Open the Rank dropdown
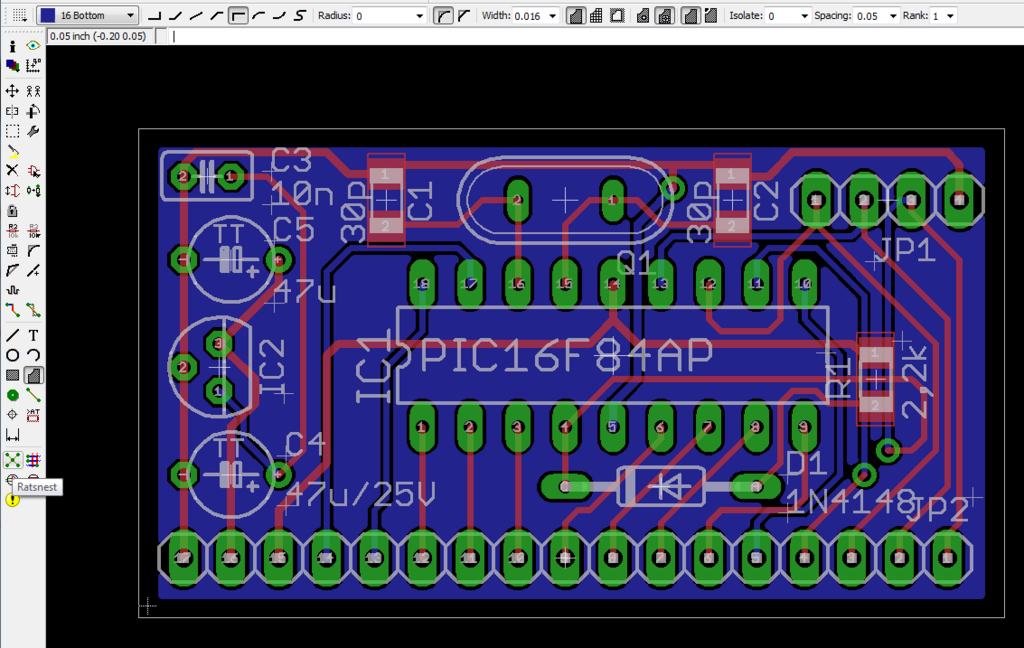This screenshot has height=648, width=1024. coord(950,16)
